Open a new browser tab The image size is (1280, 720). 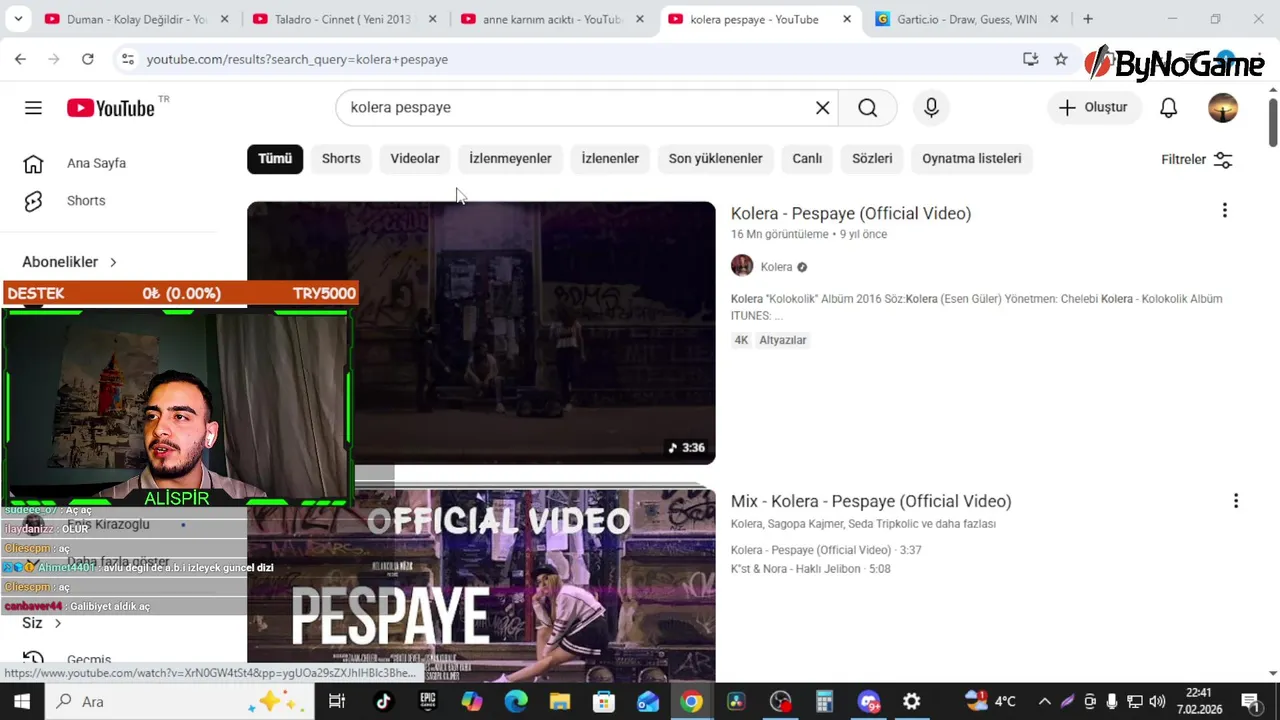tap(1088, 19)
